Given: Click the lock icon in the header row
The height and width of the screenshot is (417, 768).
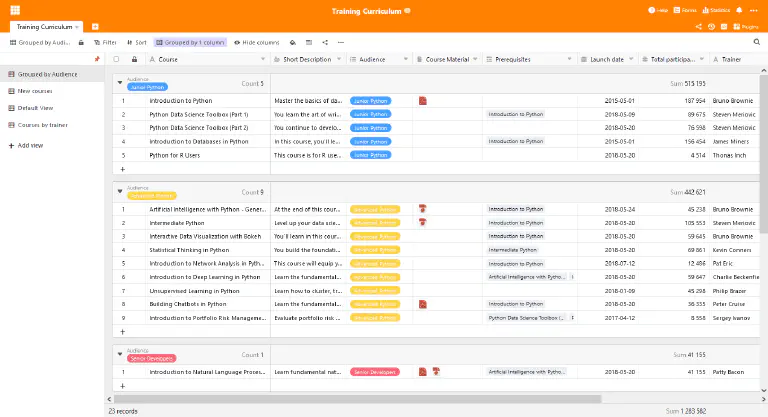Looking at the screenshot, I should pyautogui.click(x=134, y=59).
